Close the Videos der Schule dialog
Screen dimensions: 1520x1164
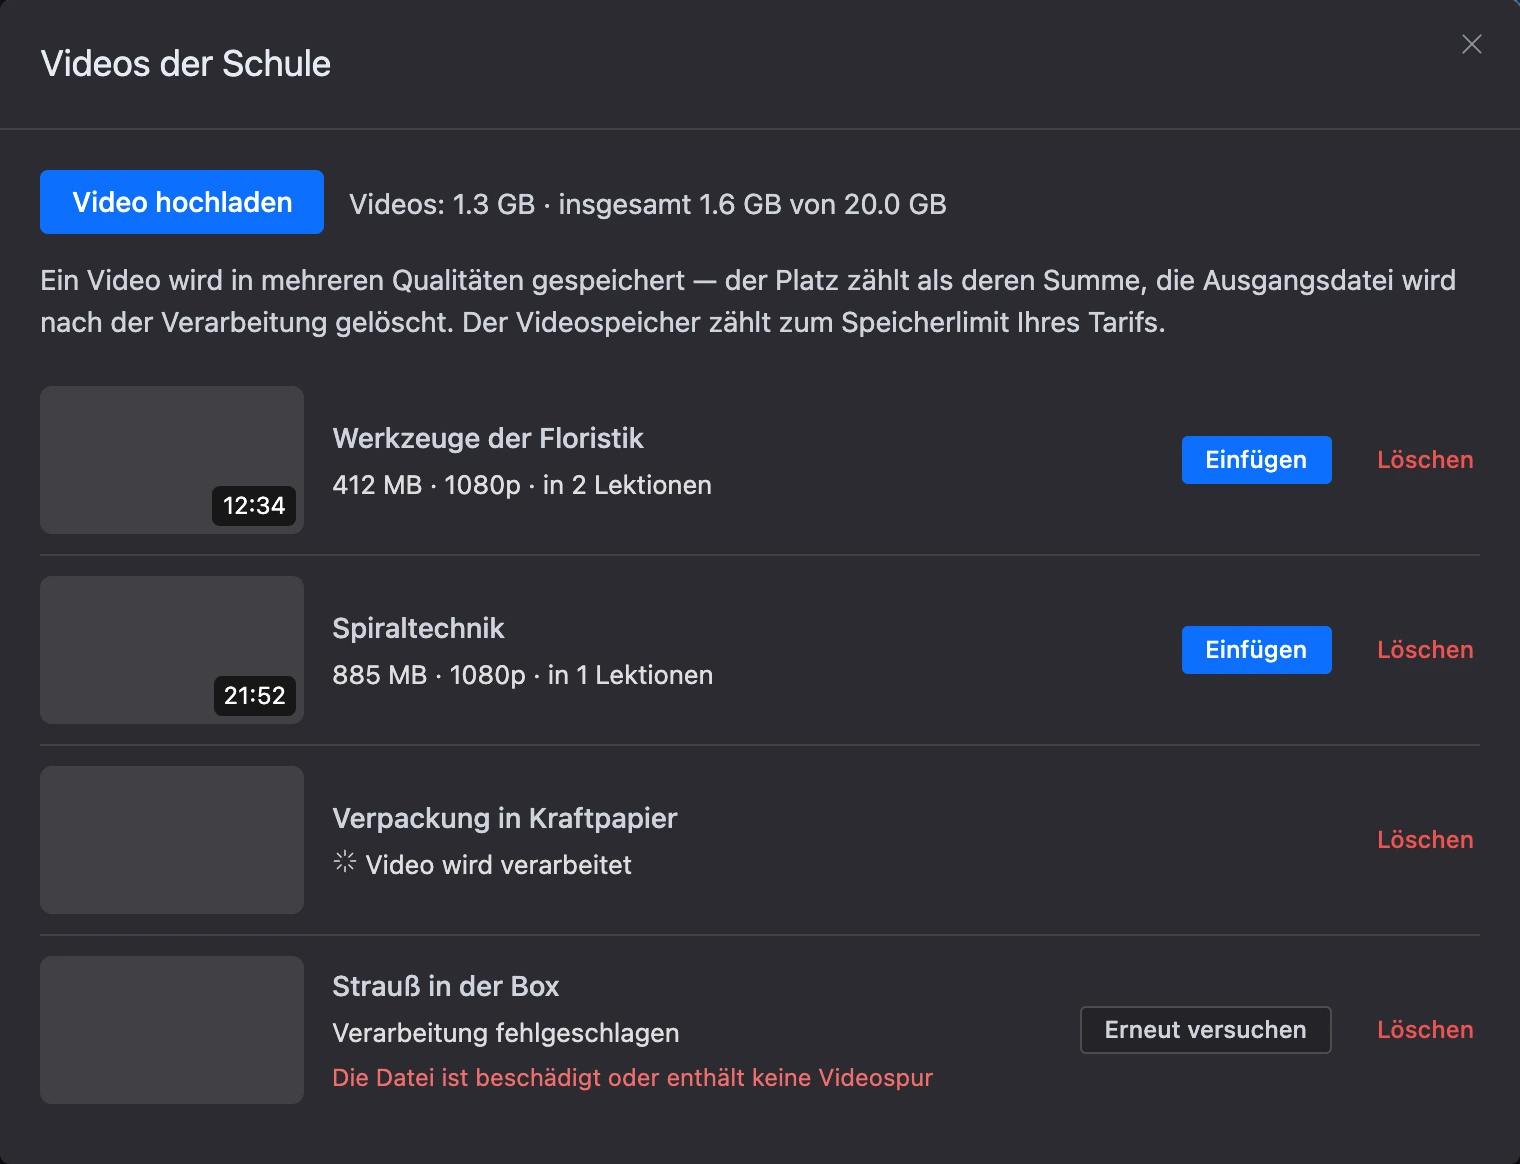click(x=1471, y=44)
